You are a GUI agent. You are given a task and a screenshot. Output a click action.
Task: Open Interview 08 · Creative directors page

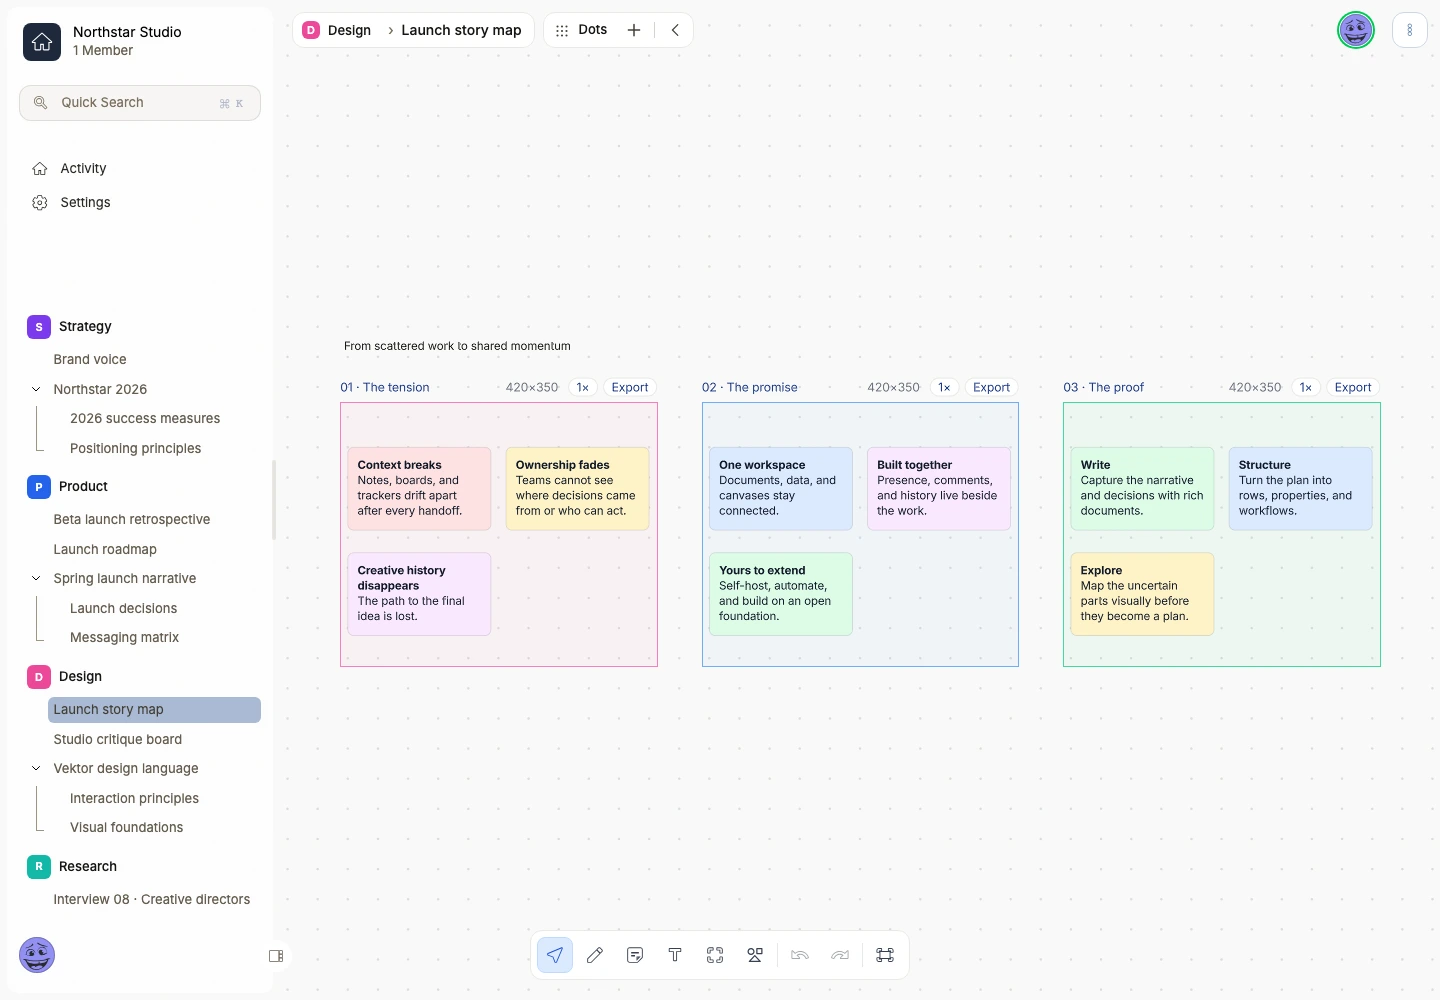click(x=152, y=899)
